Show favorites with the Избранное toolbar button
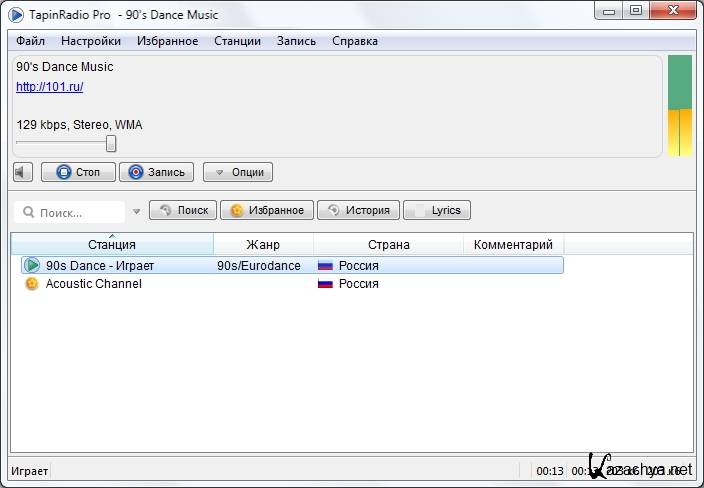Image resolution: width=704 pixels, height=488 pixels. click(267, 211)
